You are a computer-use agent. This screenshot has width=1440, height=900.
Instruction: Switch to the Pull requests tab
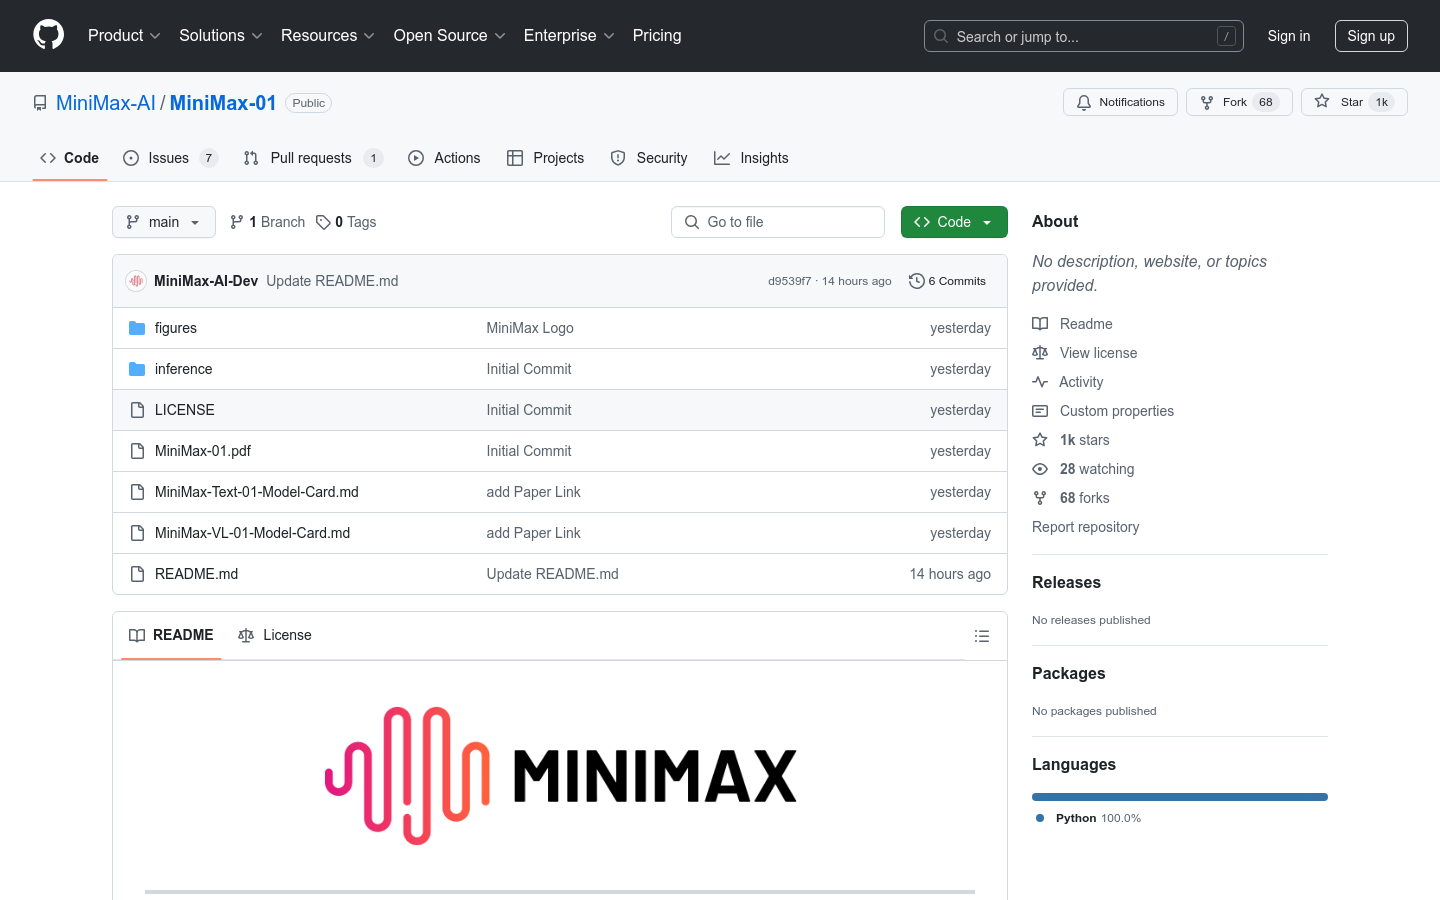click(313, 158)
